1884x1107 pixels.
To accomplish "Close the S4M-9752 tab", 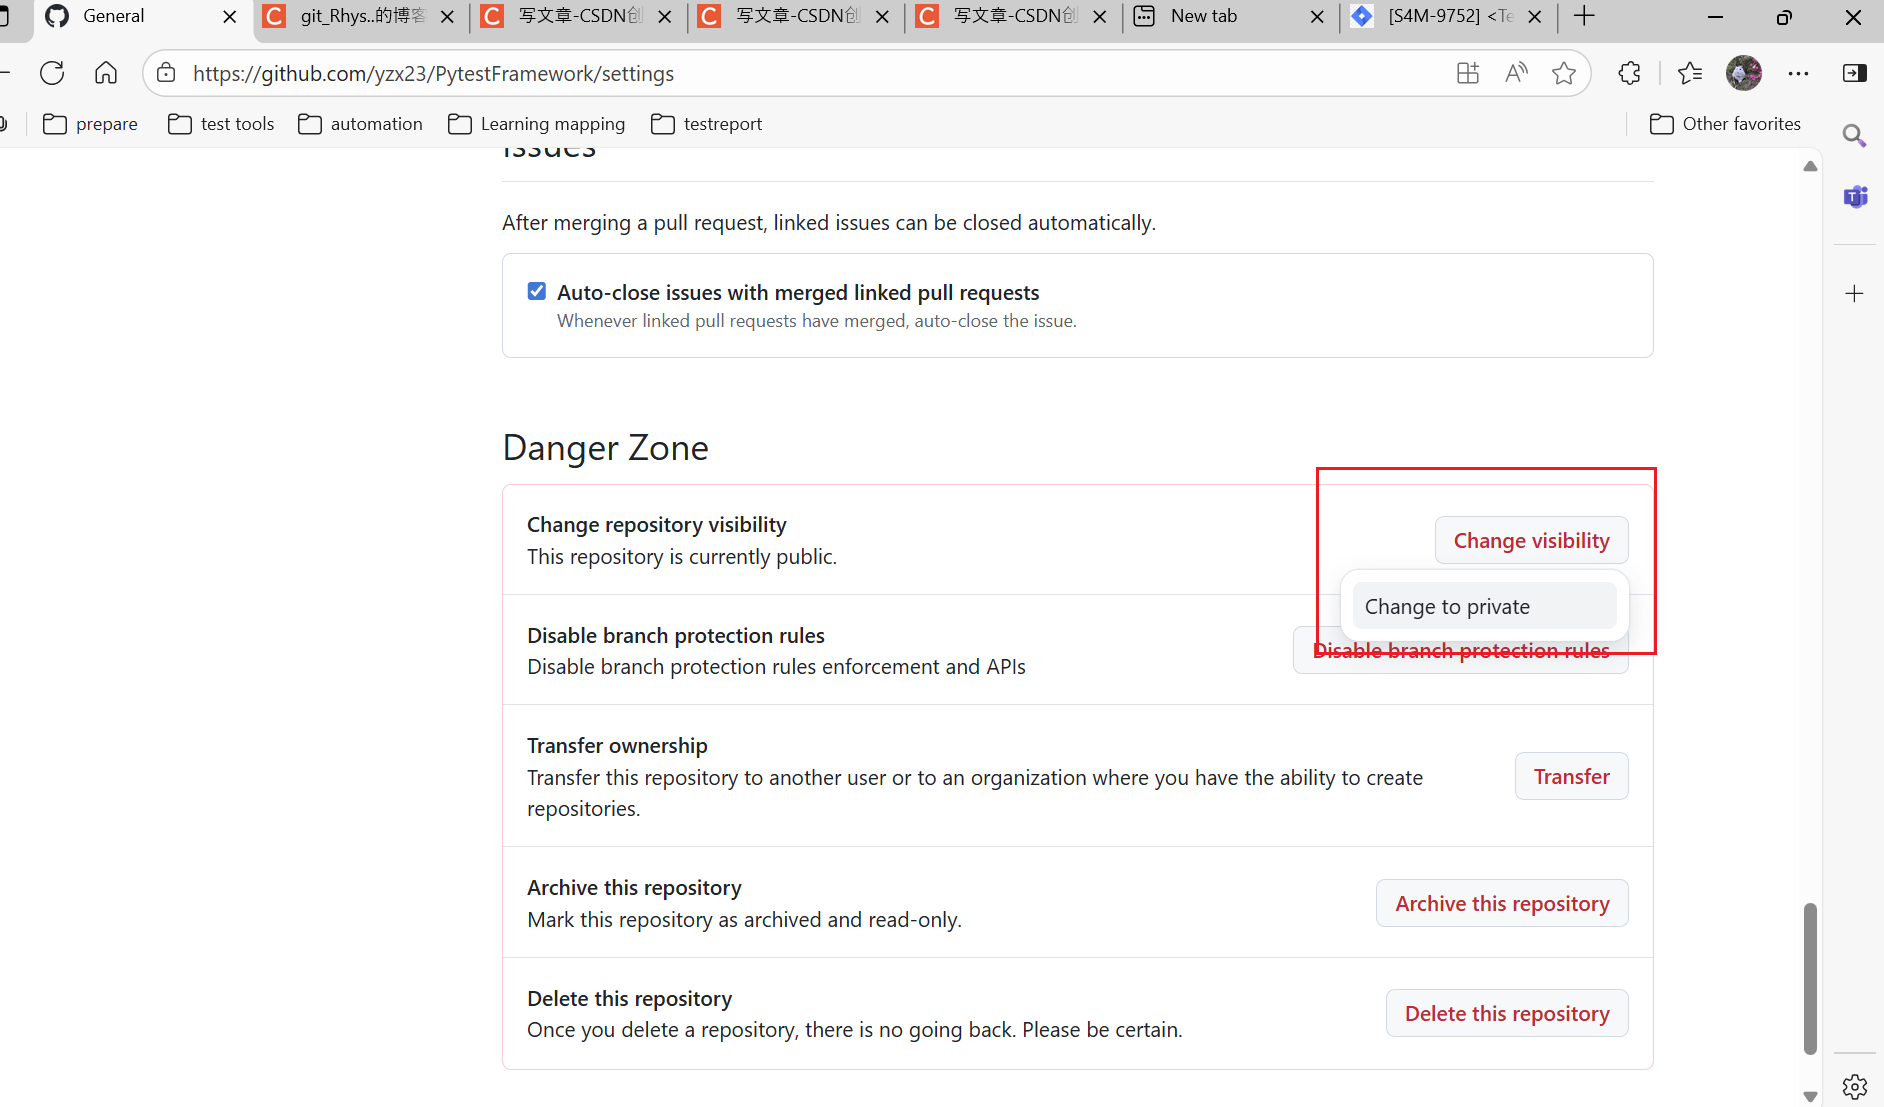I will [1535, 17].
